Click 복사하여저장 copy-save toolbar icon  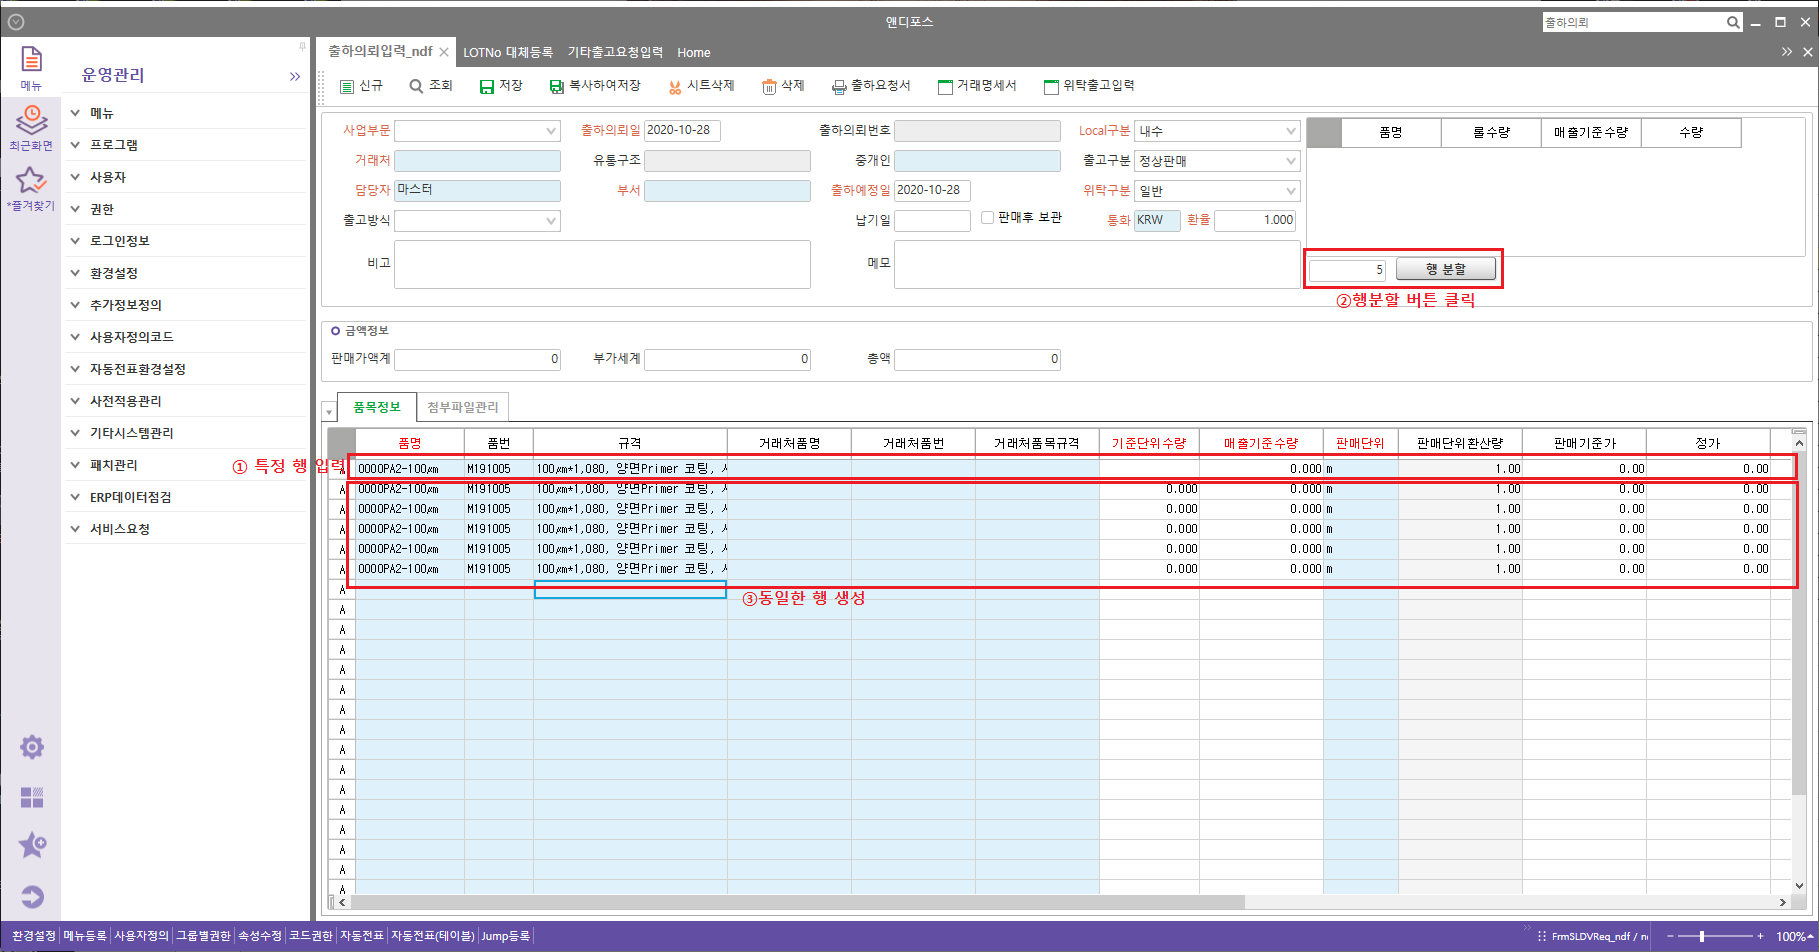(x=557, y=87)
